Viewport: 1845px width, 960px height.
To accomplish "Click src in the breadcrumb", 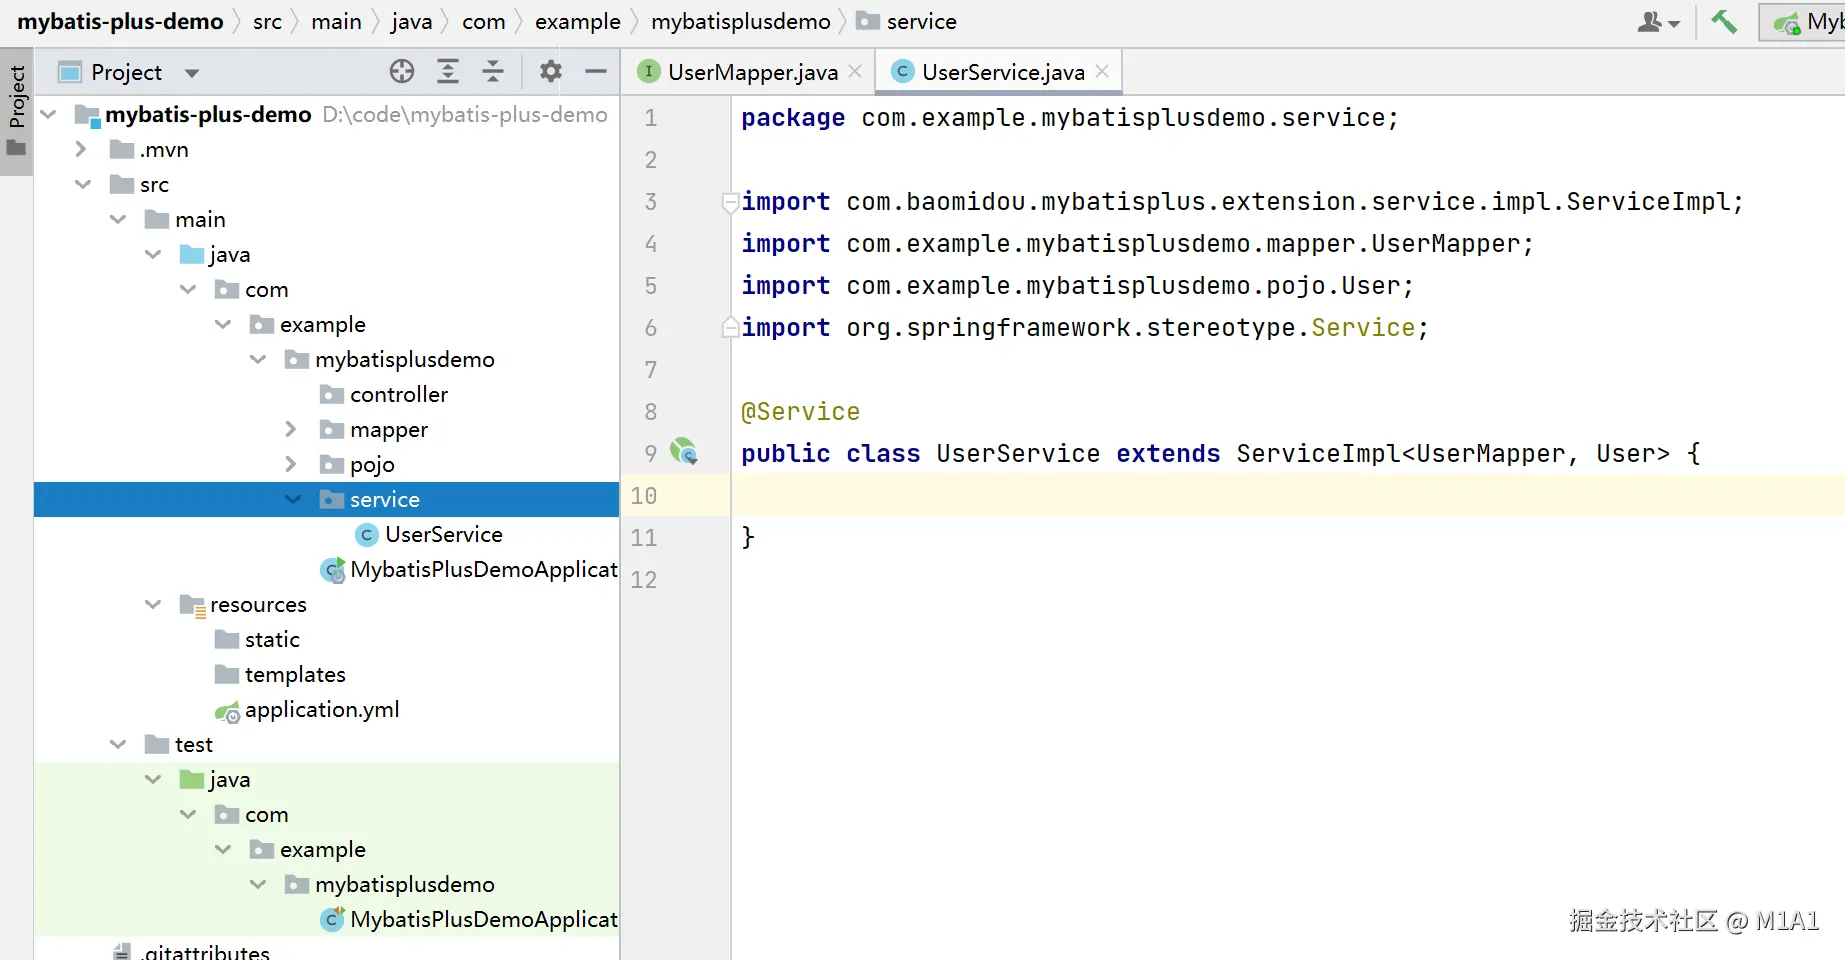I will (x=267, y=21).
